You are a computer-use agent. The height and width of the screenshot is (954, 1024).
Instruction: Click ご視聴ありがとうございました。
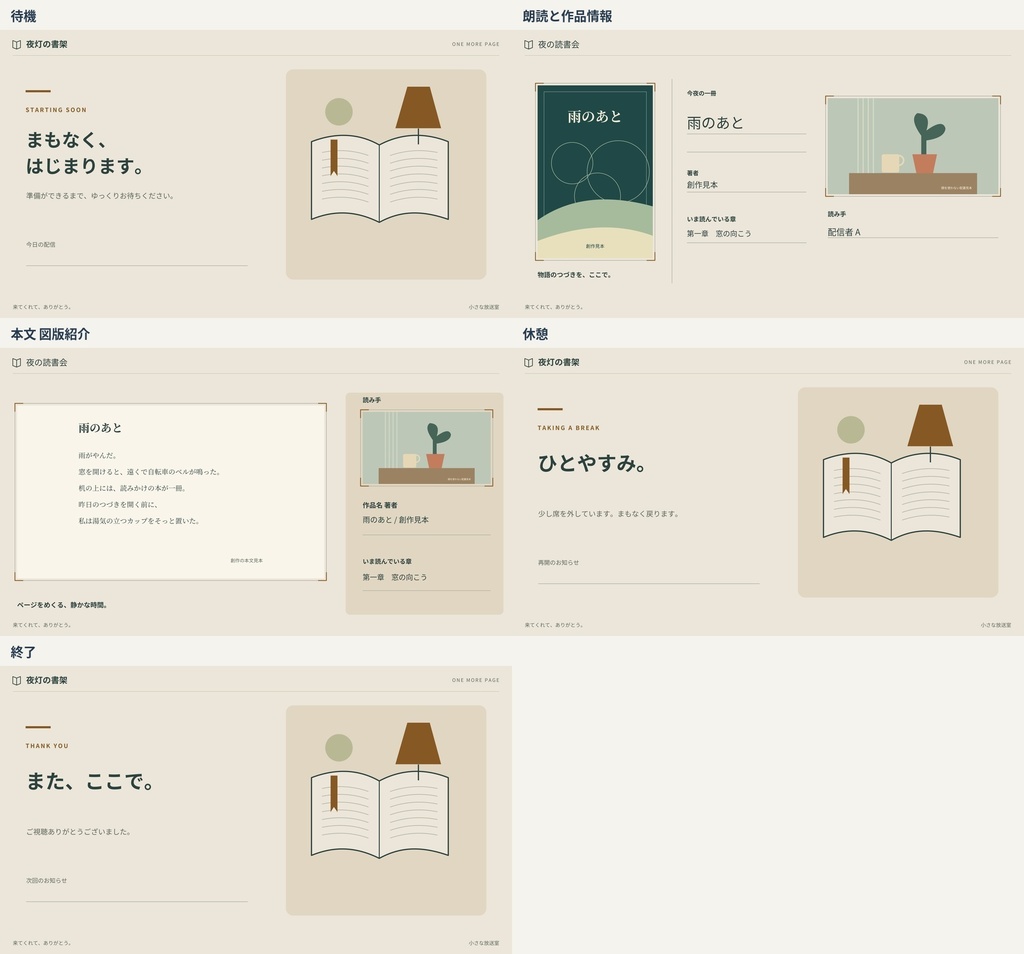[x=79, y=832]
